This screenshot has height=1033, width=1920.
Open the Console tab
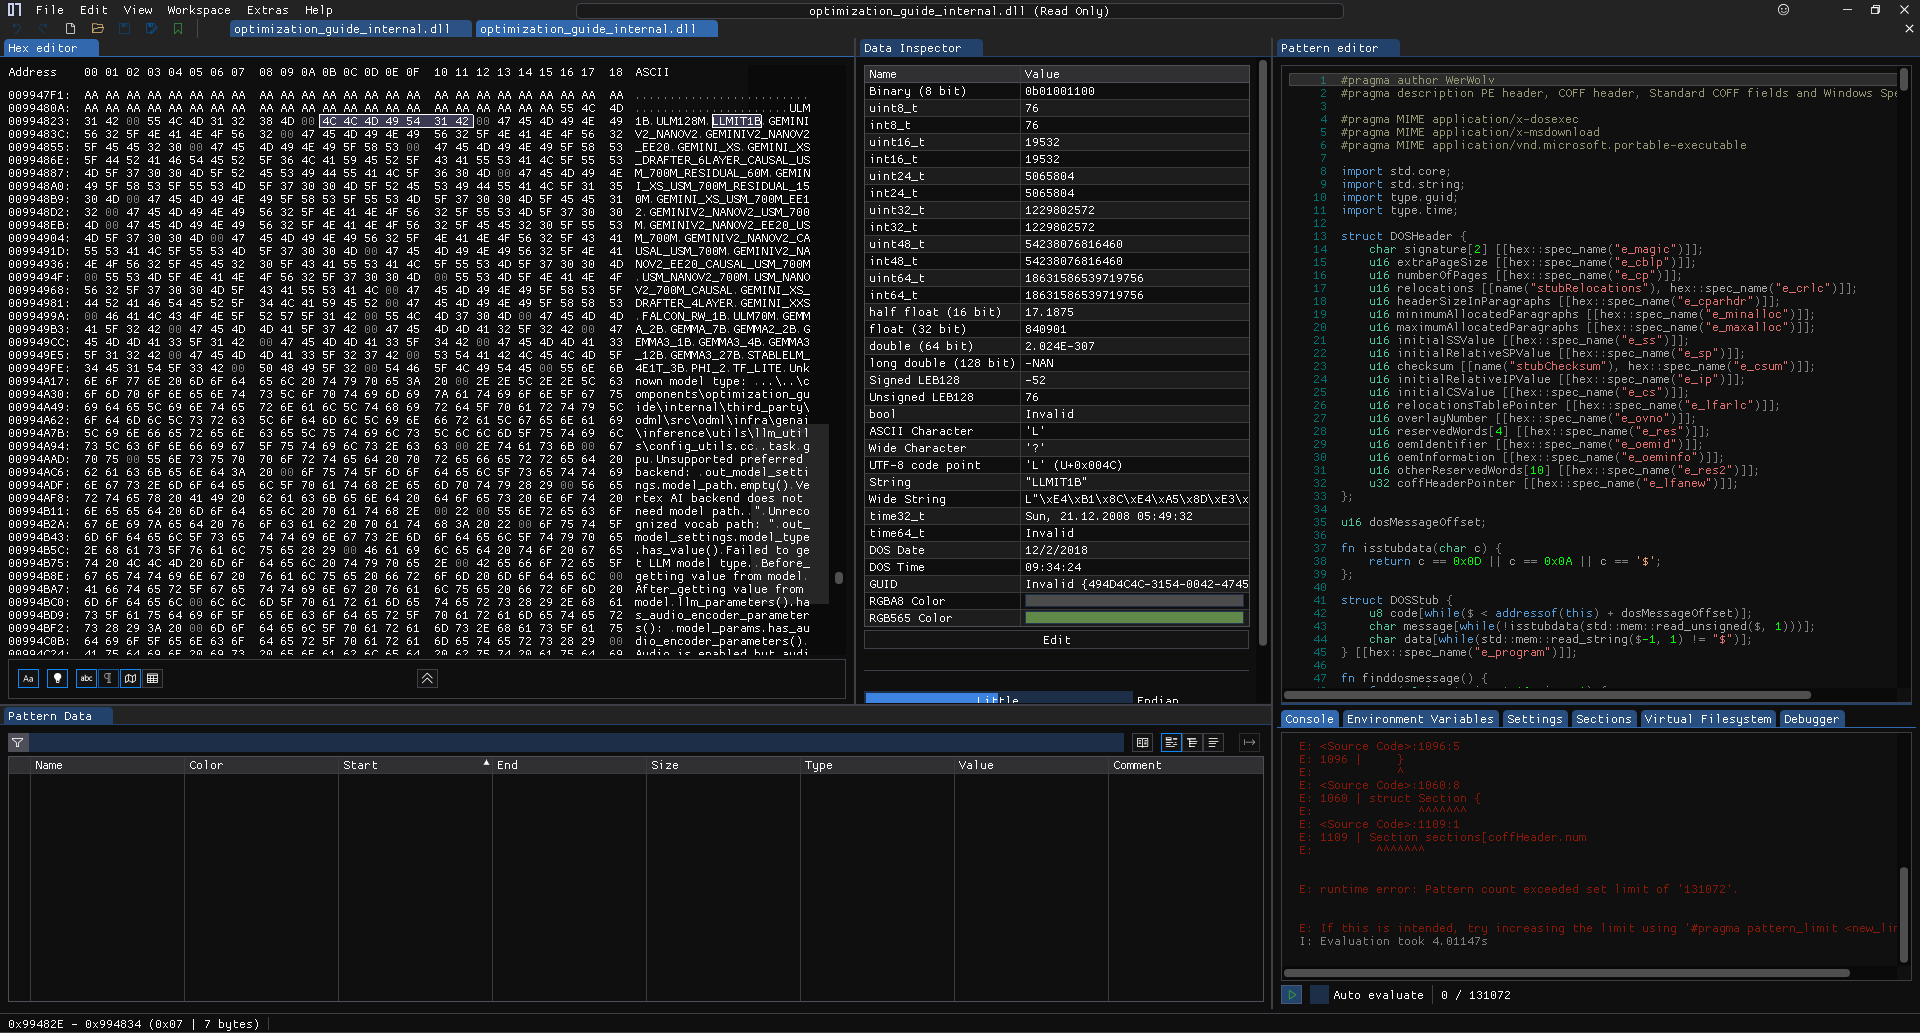(x=1309, y=719)
